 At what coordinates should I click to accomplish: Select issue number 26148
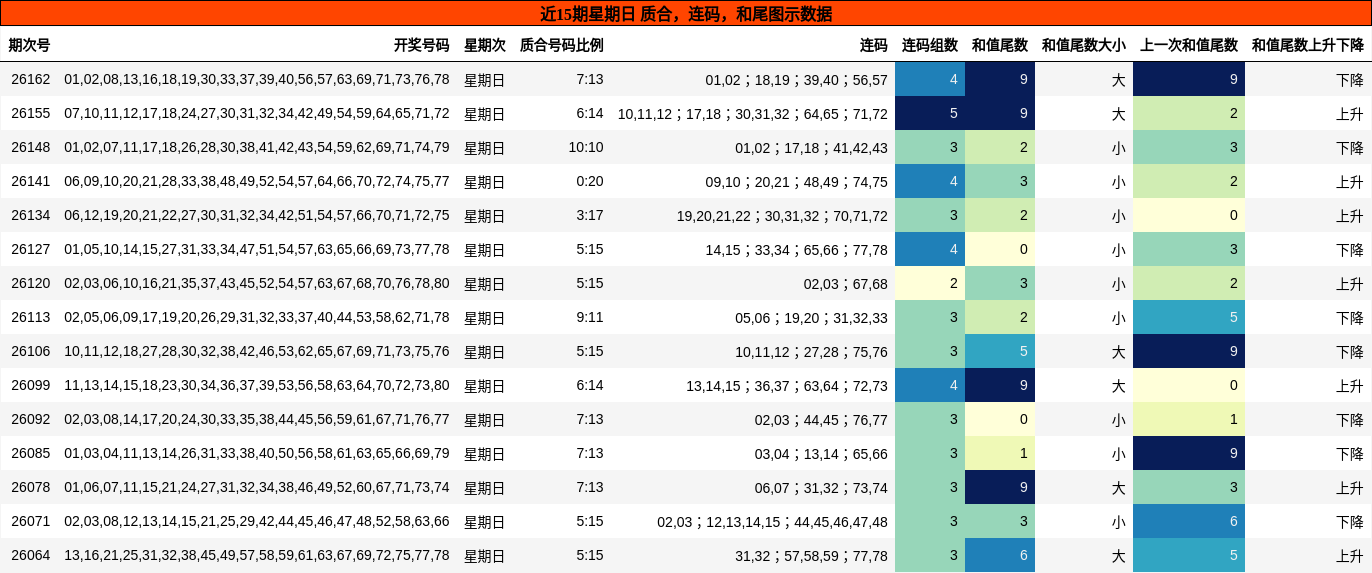click(30, 147)
